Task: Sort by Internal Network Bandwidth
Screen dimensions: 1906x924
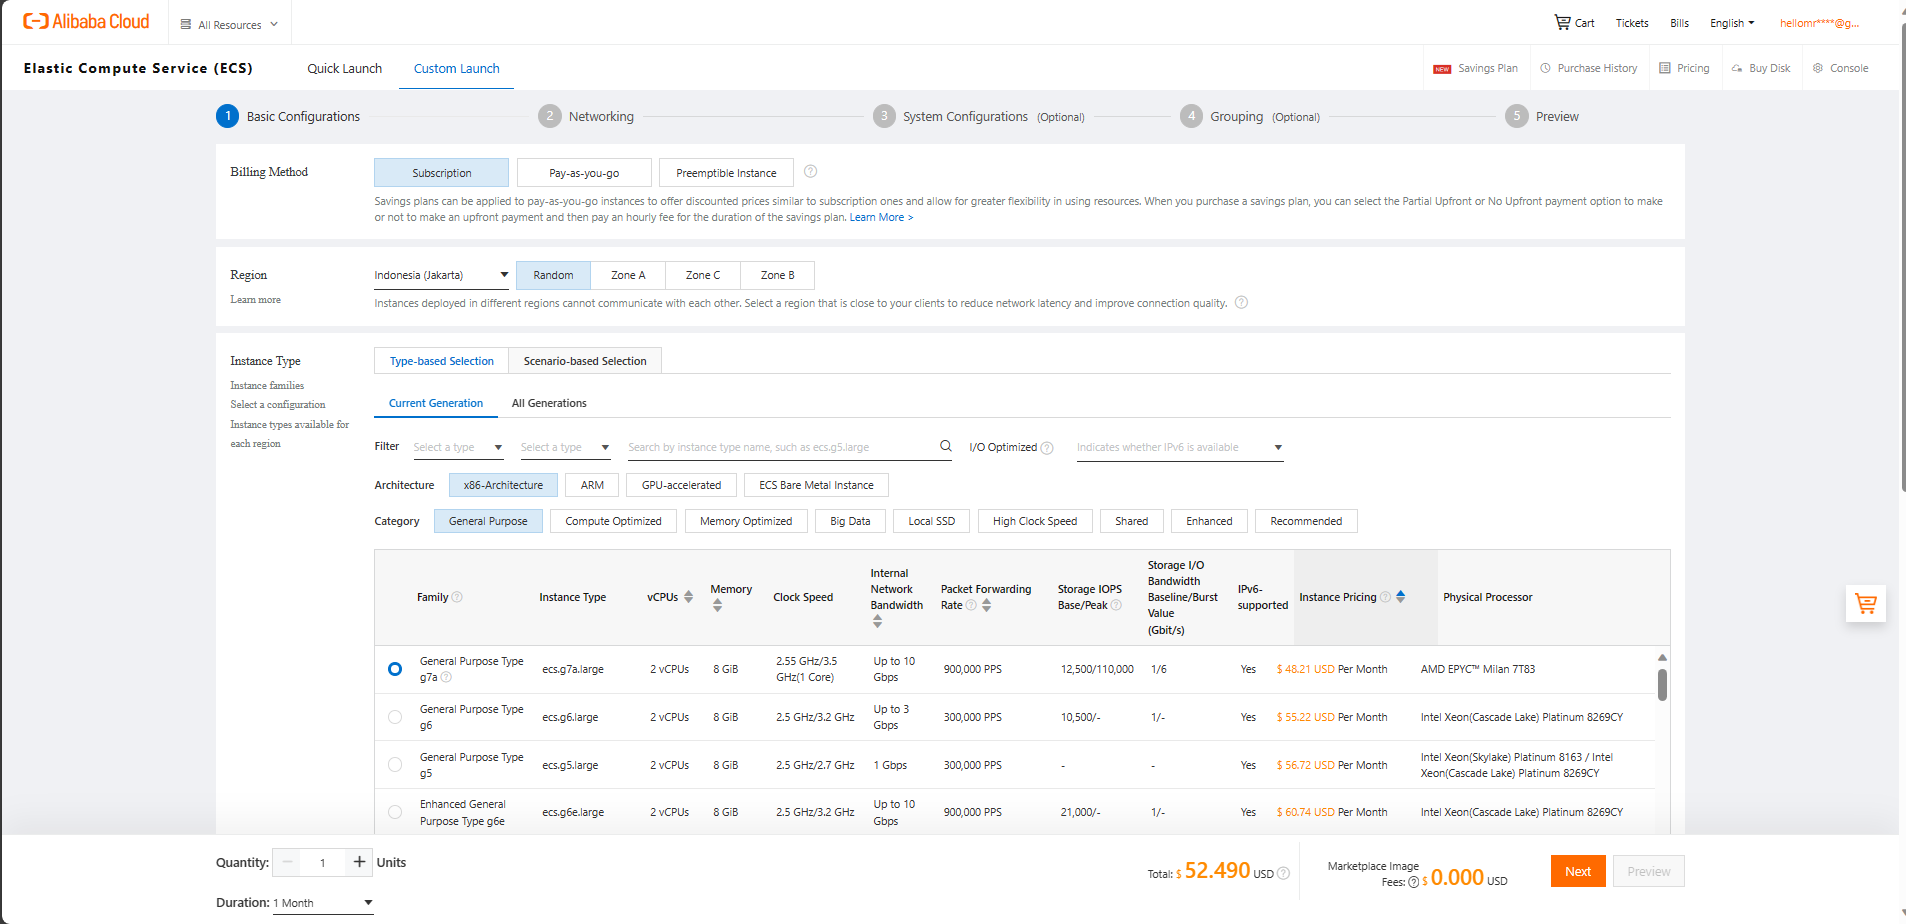Action: click(877, 621)
